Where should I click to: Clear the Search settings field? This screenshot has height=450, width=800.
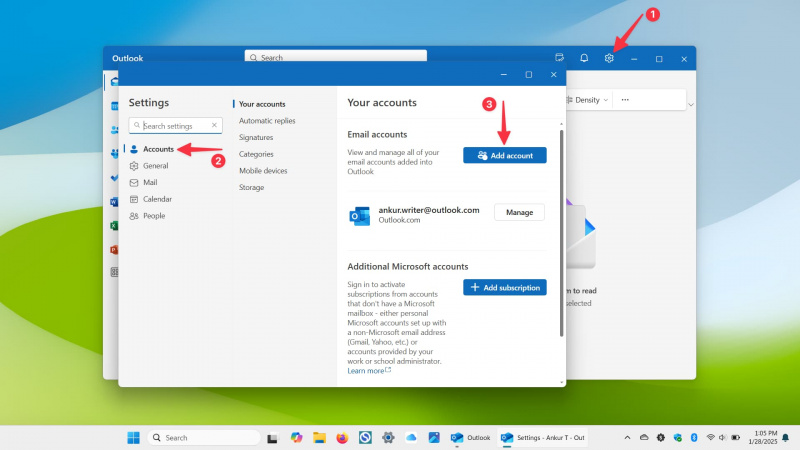(x=214, y=125)
